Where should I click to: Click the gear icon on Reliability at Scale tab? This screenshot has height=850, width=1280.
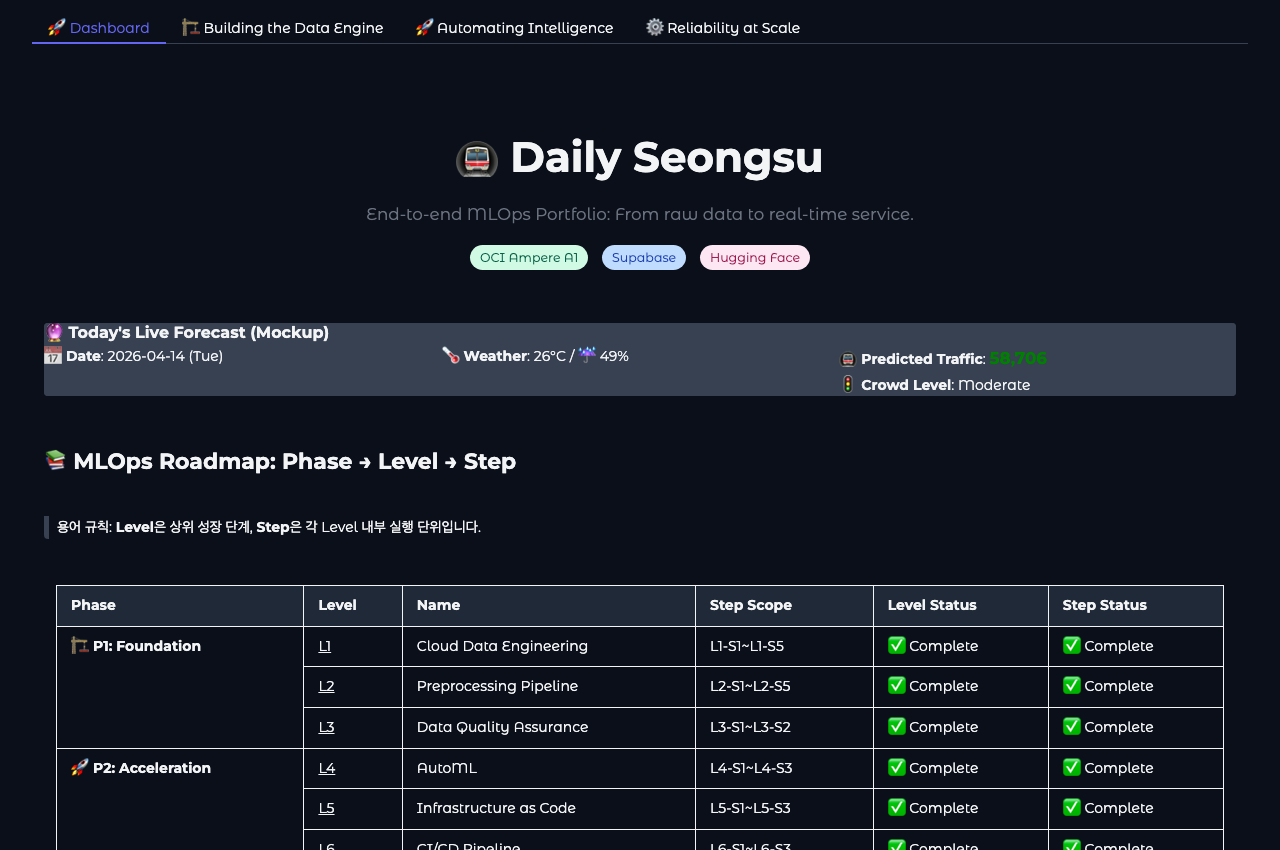(655, 27)
